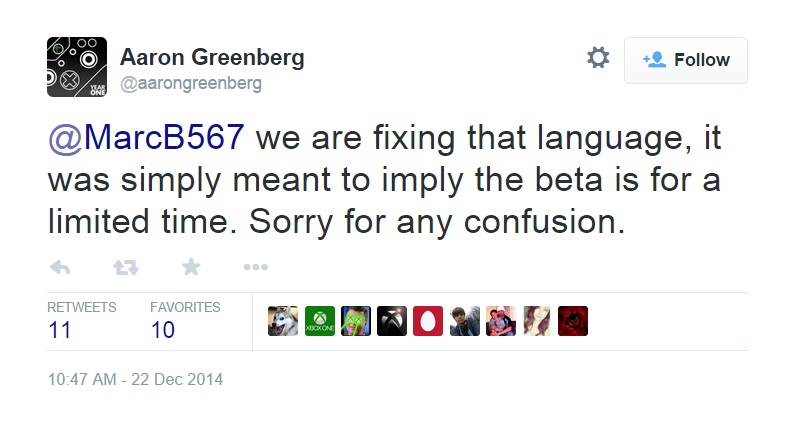Image resolution: width=796 pixels, height=431 pixels.
Task: Click the reply arrow icon
Action: (x=60, y=267)
